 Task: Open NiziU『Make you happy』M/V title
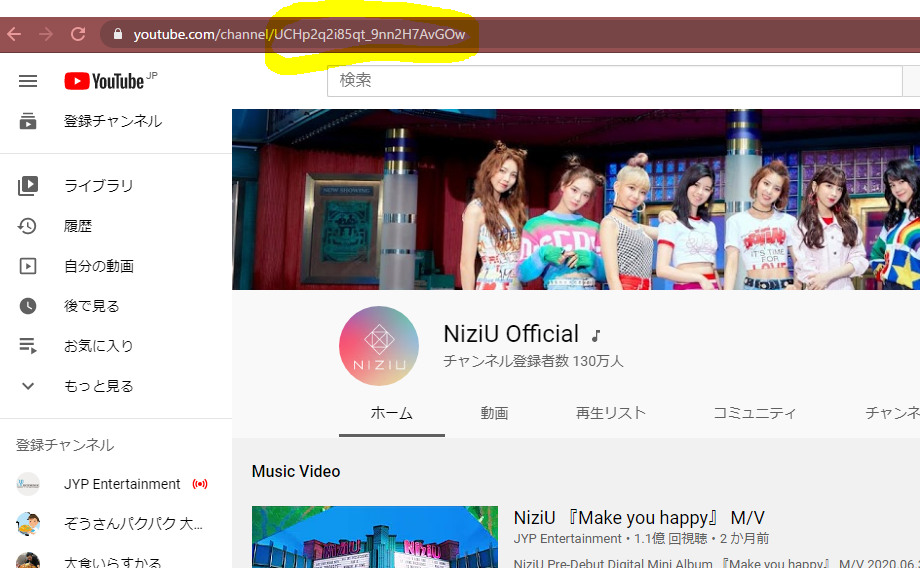coord(639,518)
